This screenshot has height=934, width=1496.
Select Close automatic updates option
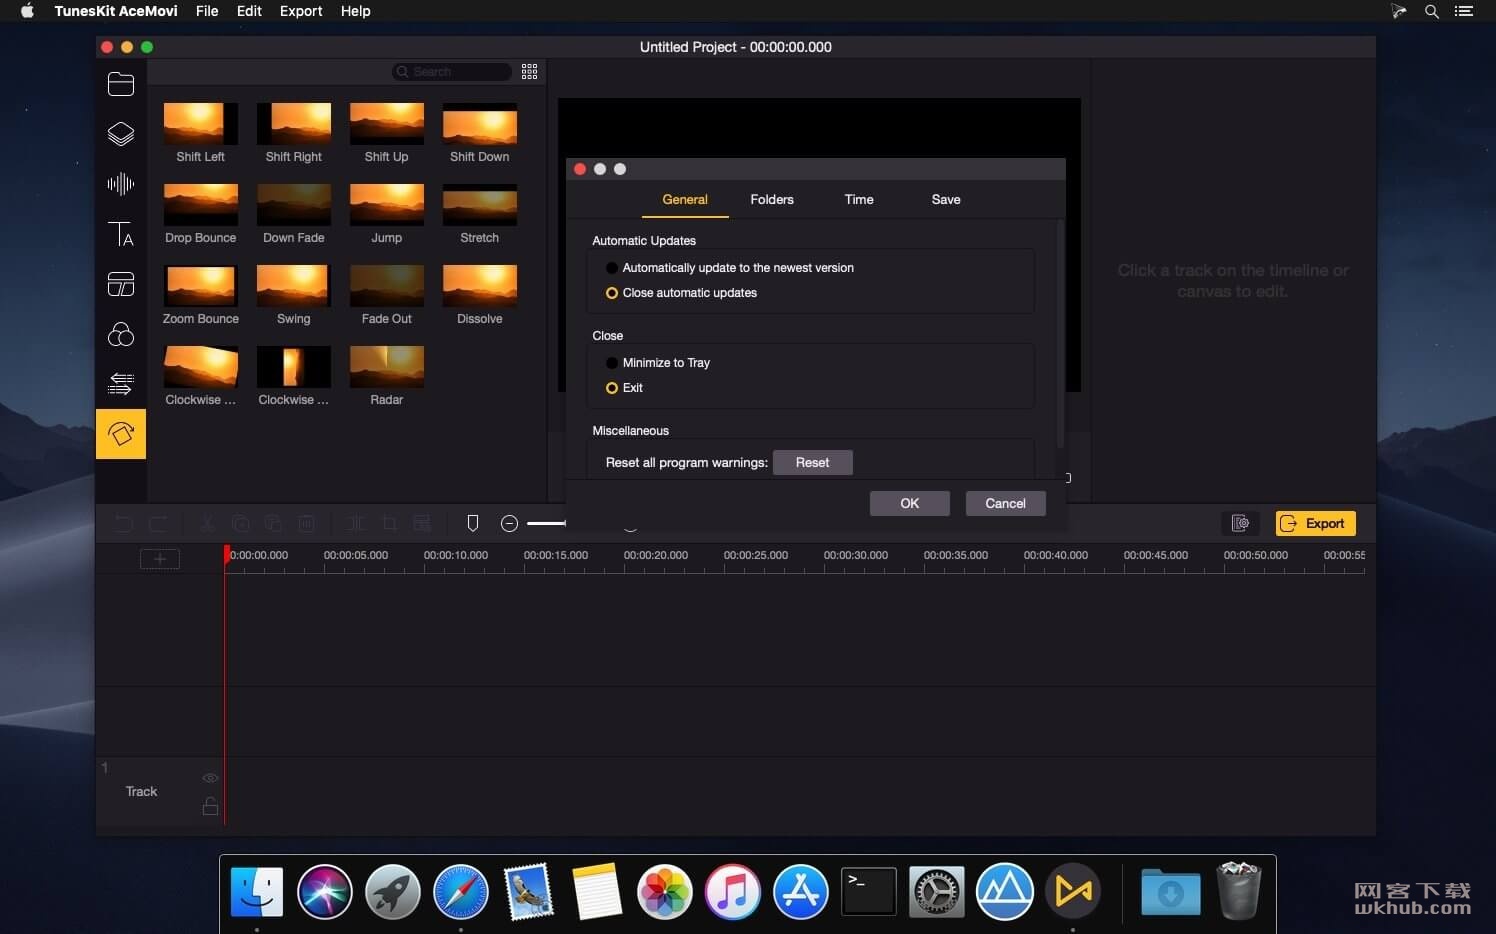pyautogui.click(x=681, y=293)
